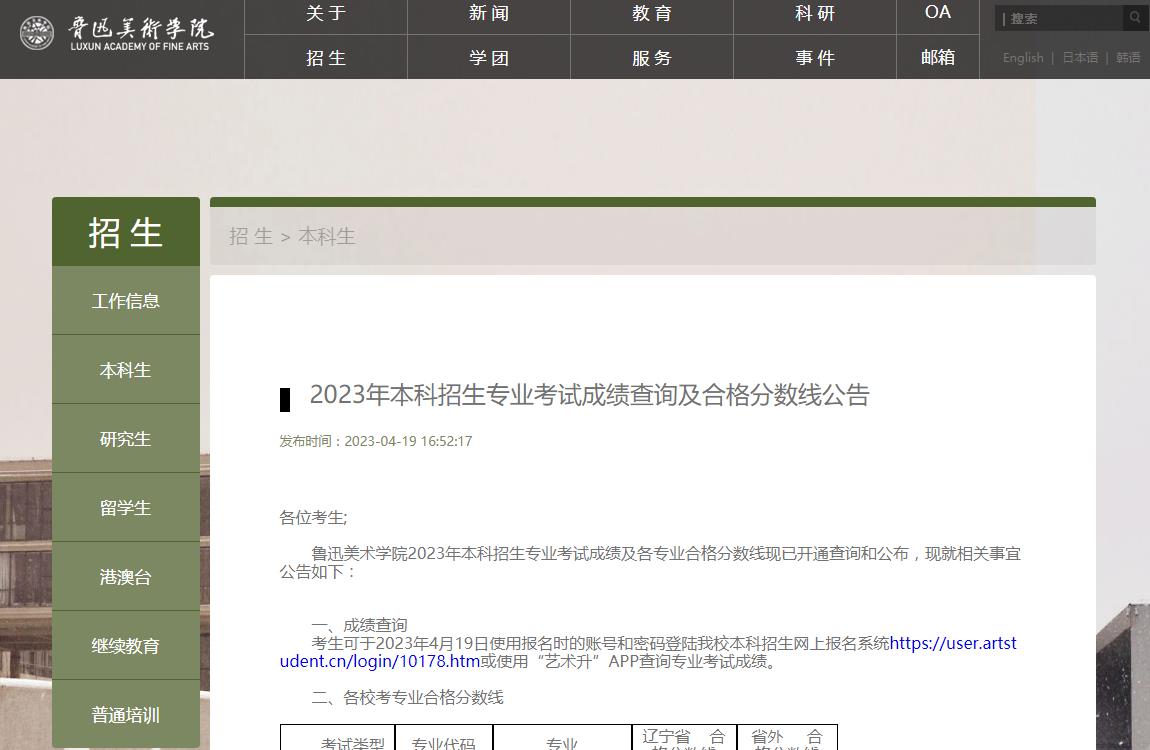Open the OA link in the header
The width and height of the screenshot is (1150, 750).
(938, 12)
